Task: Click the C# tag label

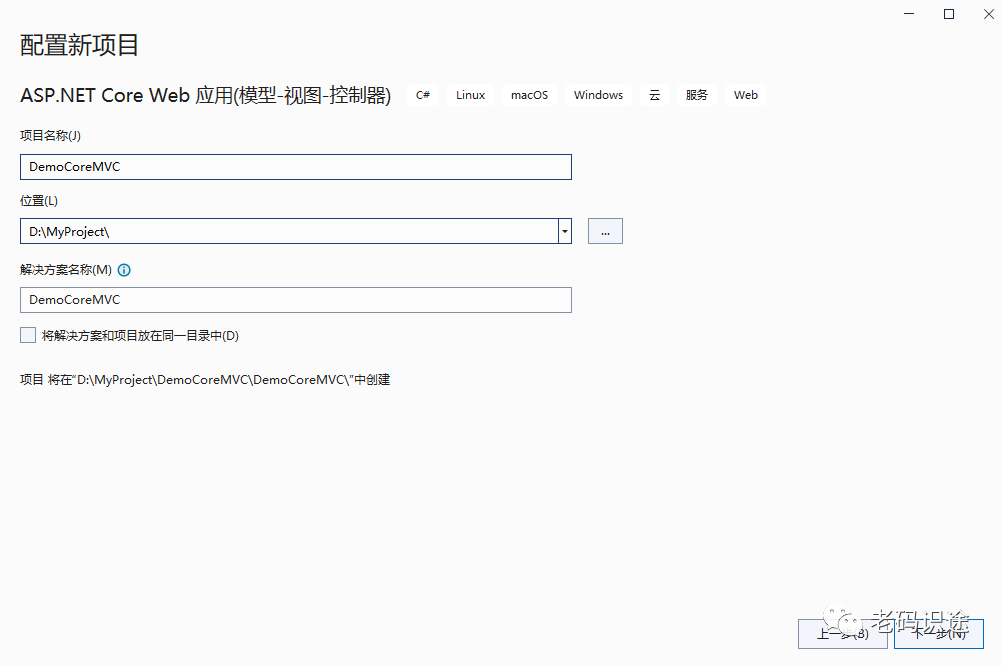Action: (423, 95)
